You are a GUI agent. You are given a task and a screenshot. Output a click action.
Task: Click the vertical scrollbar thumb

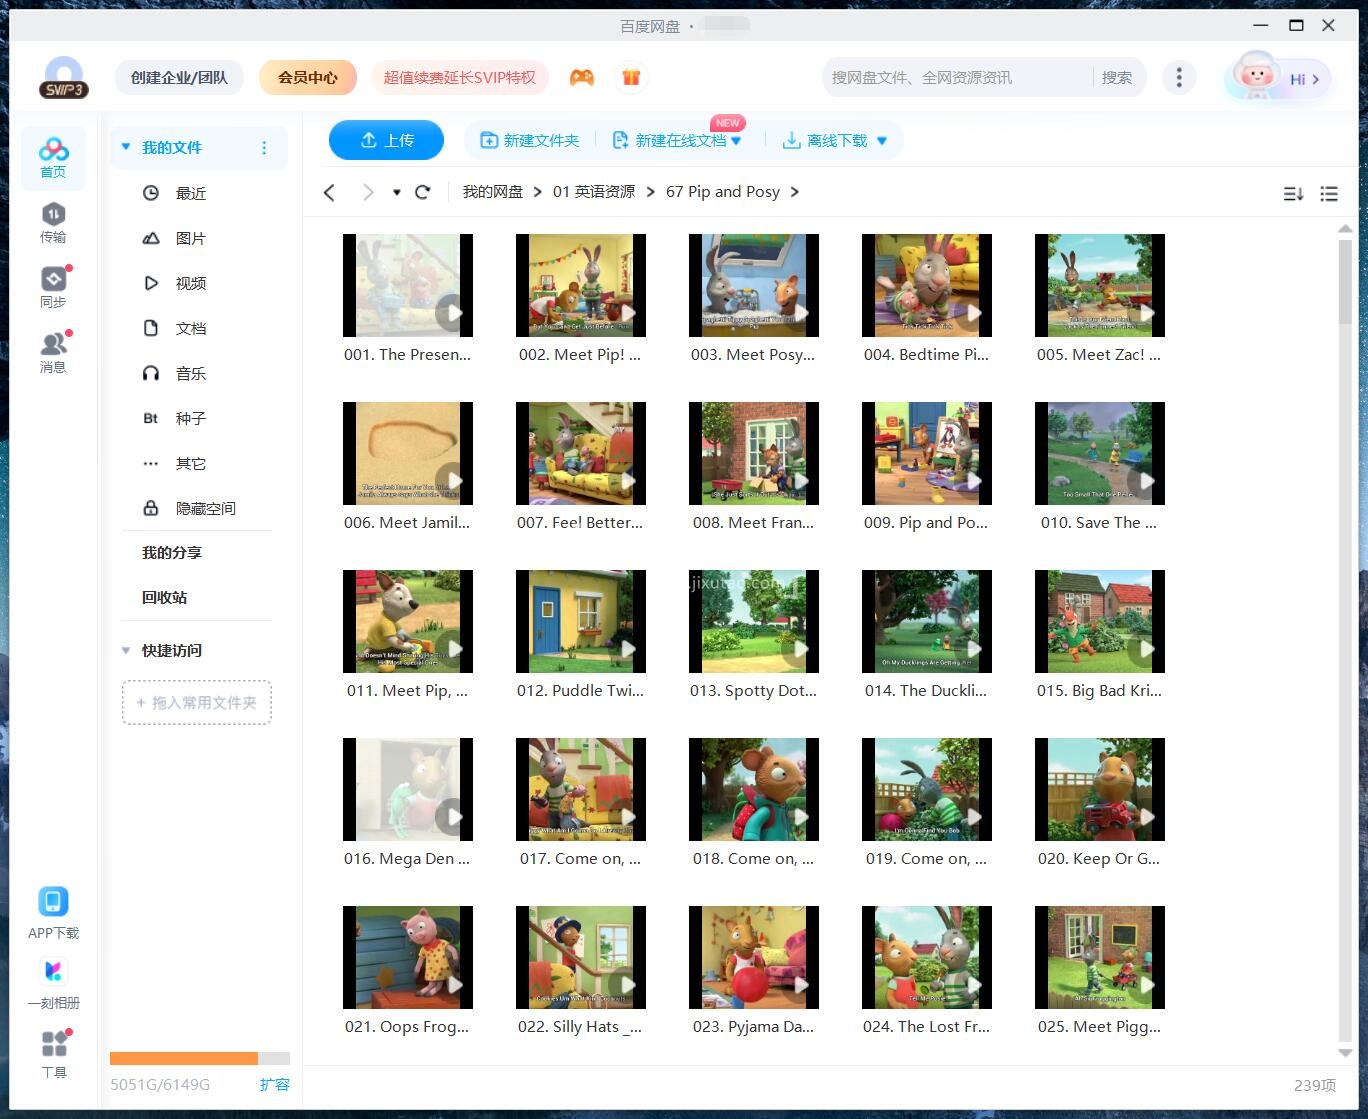point(1345,281)
